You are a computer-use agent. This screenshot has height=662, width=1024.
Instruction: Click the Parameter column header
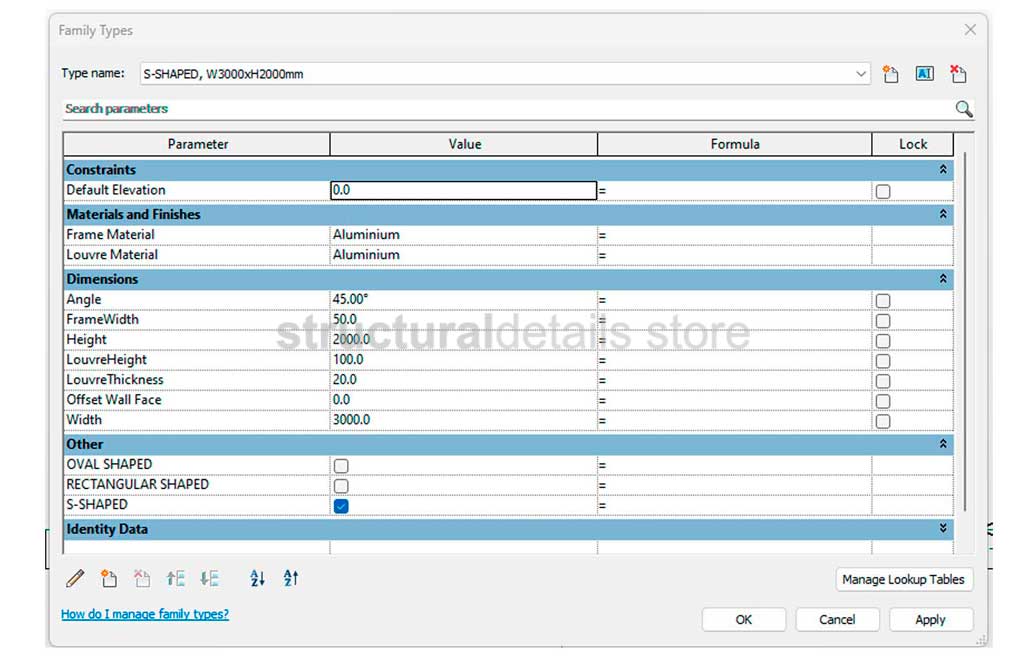[197, 144]
